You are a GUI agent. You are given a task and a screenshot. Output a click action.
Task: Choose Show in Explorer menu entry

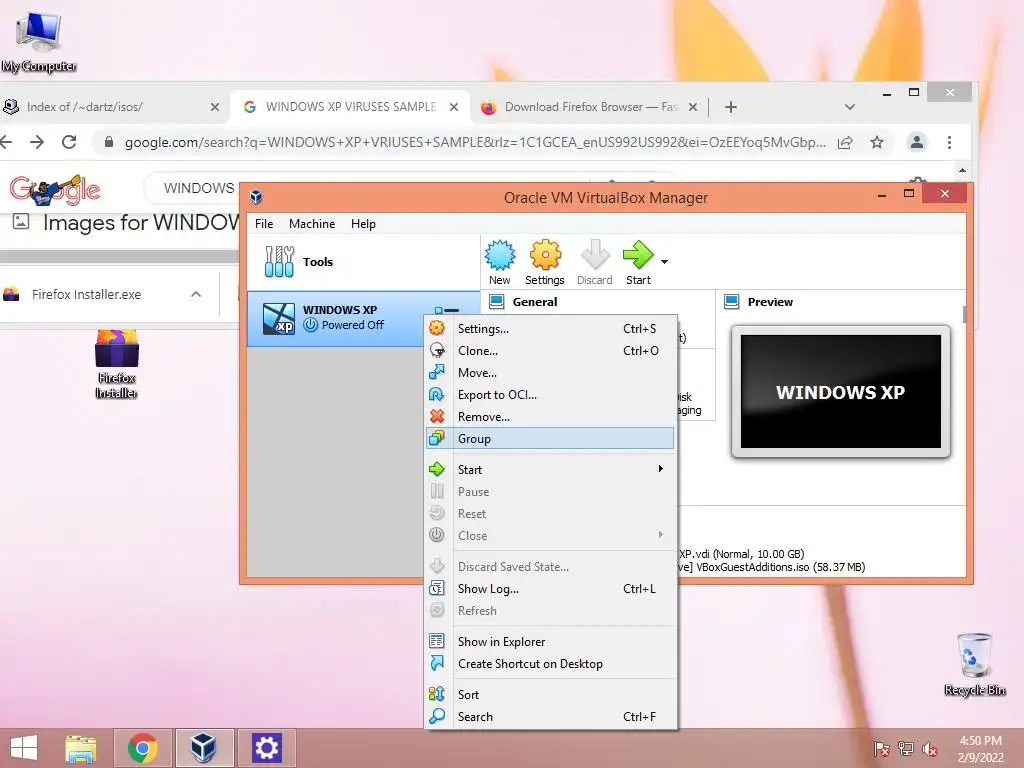[551, 641]
